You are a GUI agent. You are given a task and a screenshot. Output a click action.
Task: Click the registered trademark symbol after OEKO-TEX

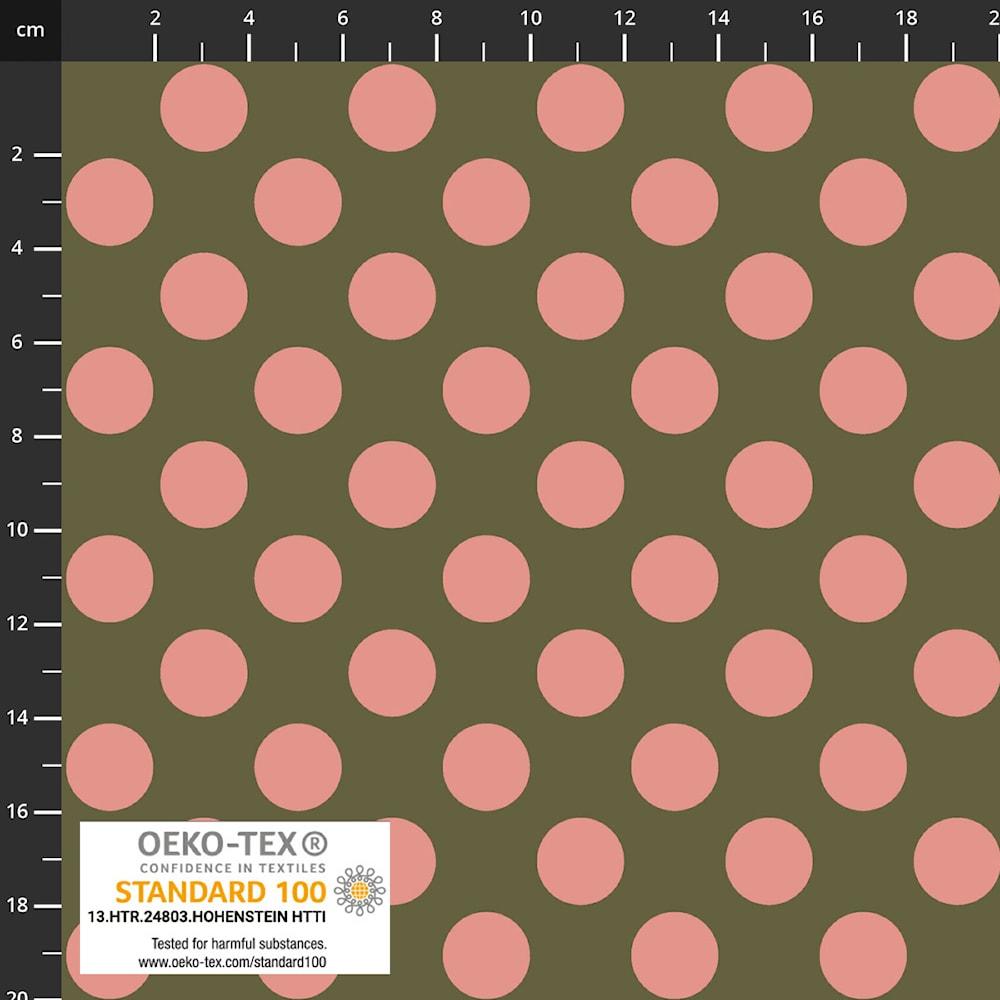point(314,844)
